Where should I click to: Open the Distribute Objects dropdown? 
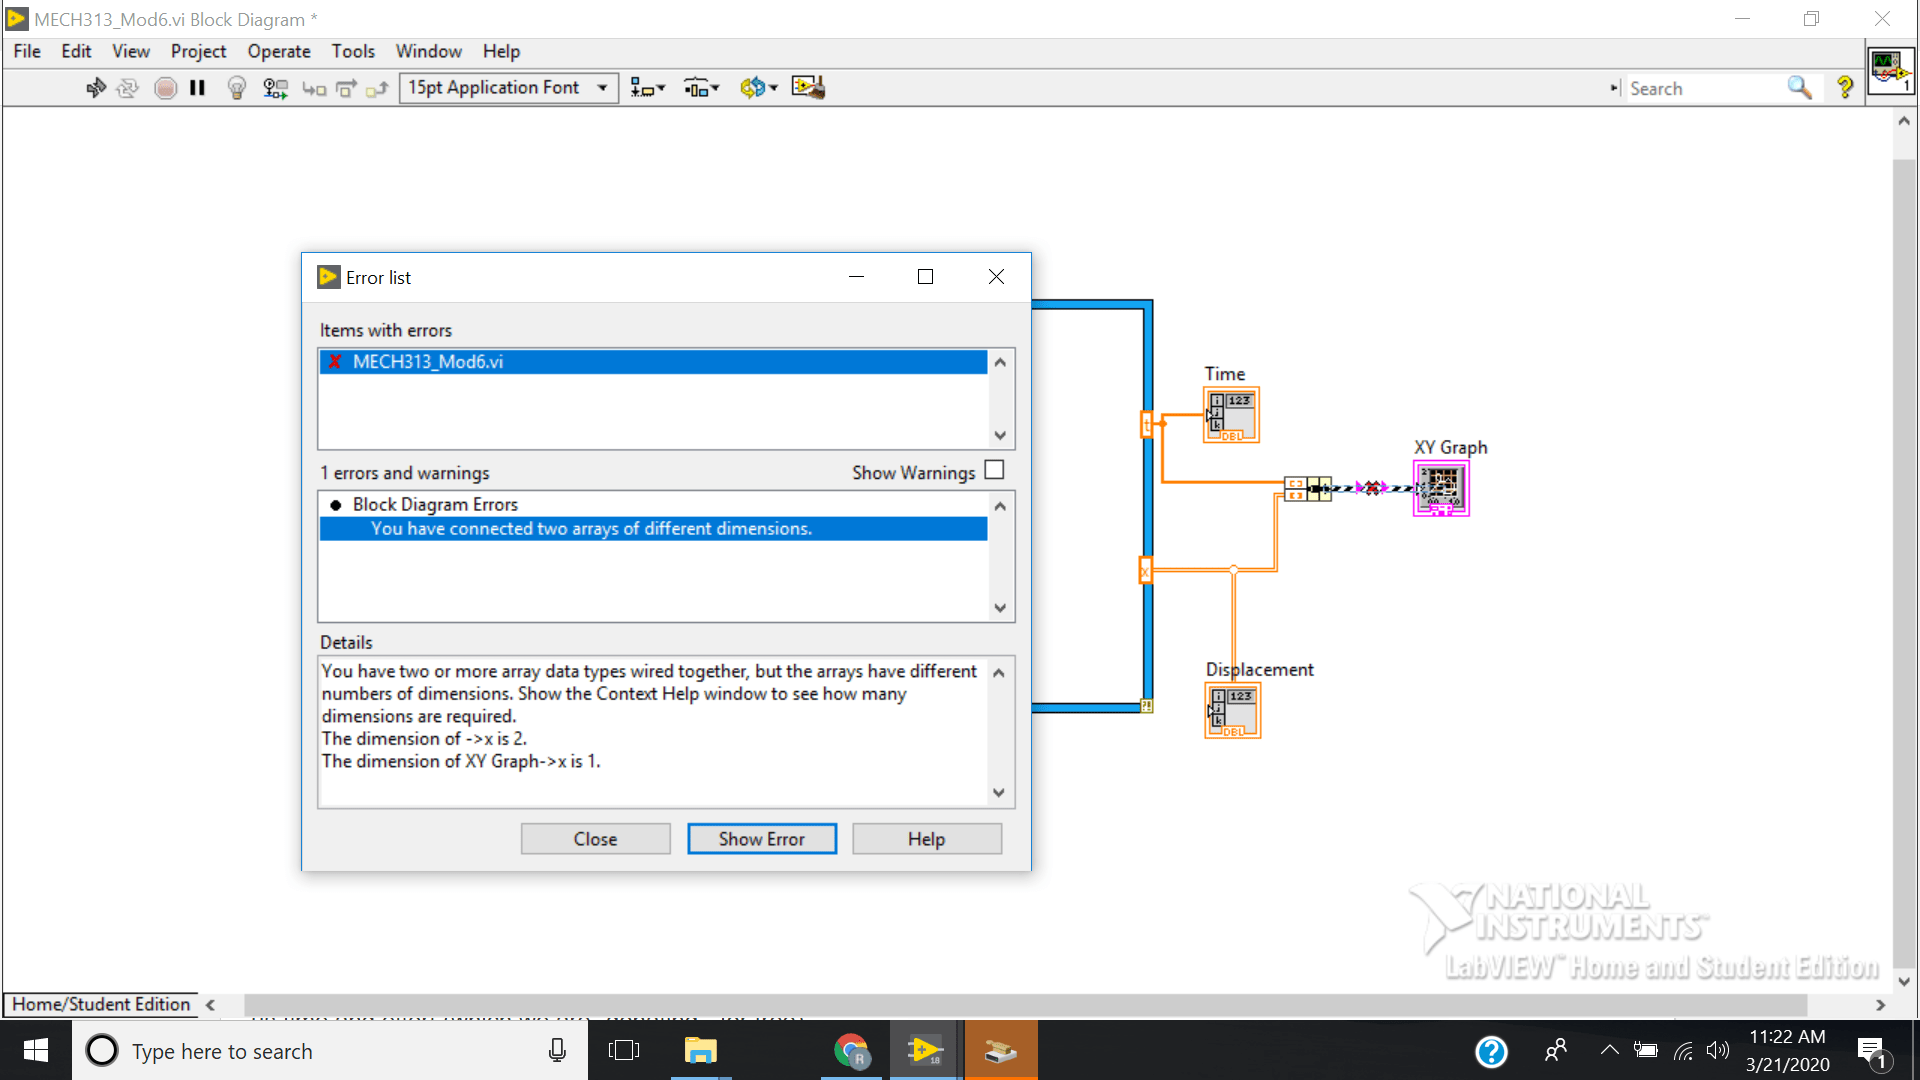click(x=701, y=88)
